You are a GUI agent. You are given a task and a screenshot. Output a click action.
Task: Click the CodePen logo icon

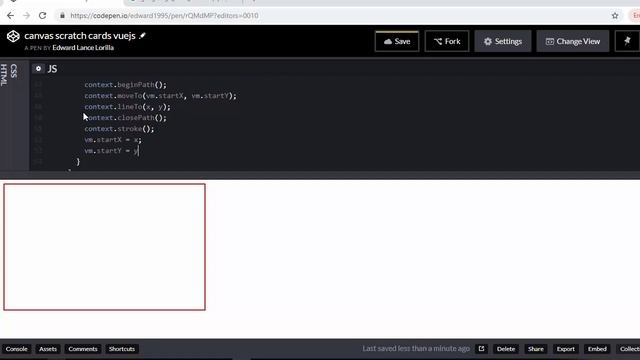[13, 36]
